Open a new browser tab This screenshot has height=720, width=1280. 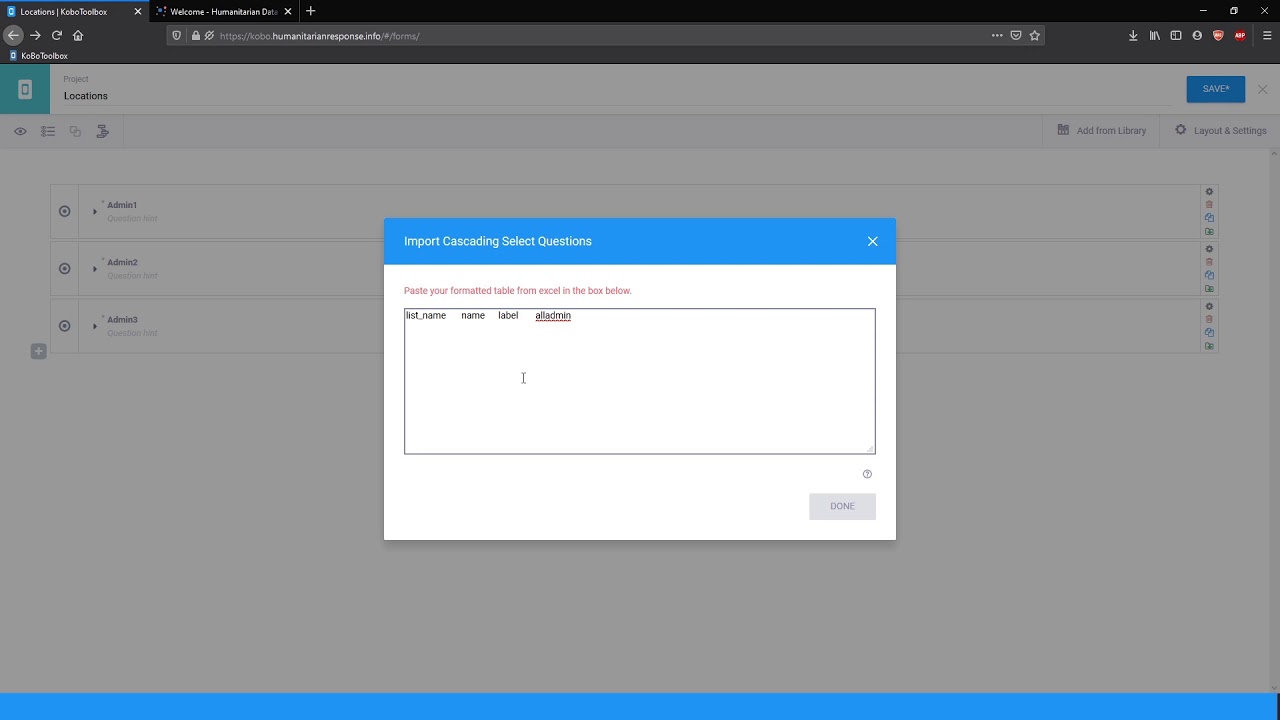[x=310, y=11]
